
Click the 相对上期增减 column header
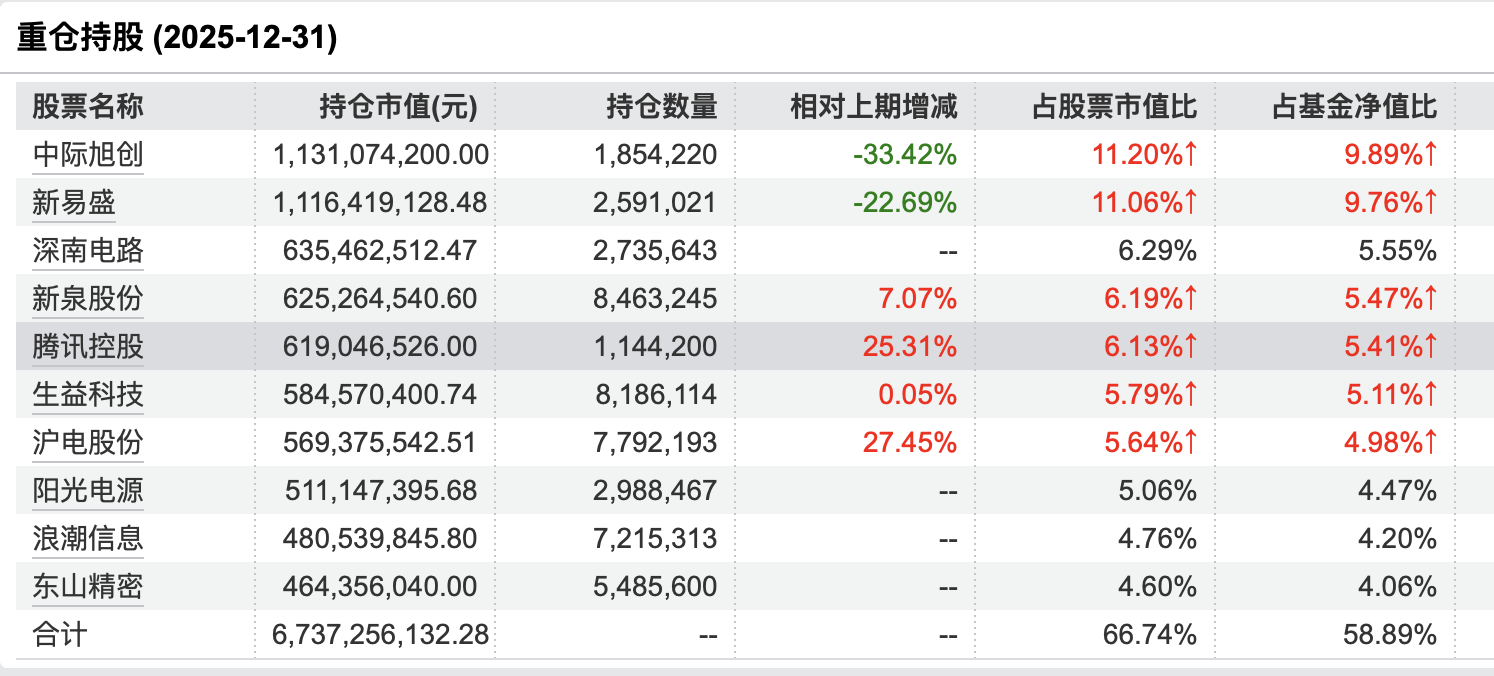point(874,106)
